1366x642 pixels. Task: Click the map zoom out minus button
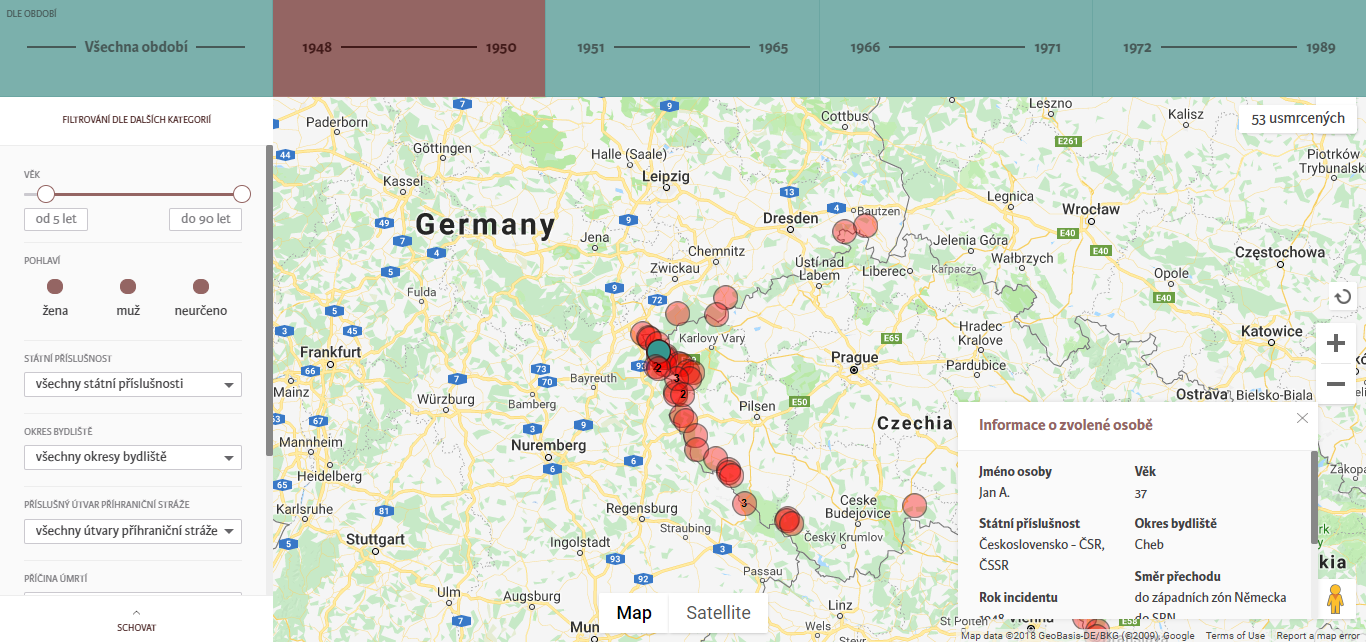pyautogui.click(x=1335, y=383)
